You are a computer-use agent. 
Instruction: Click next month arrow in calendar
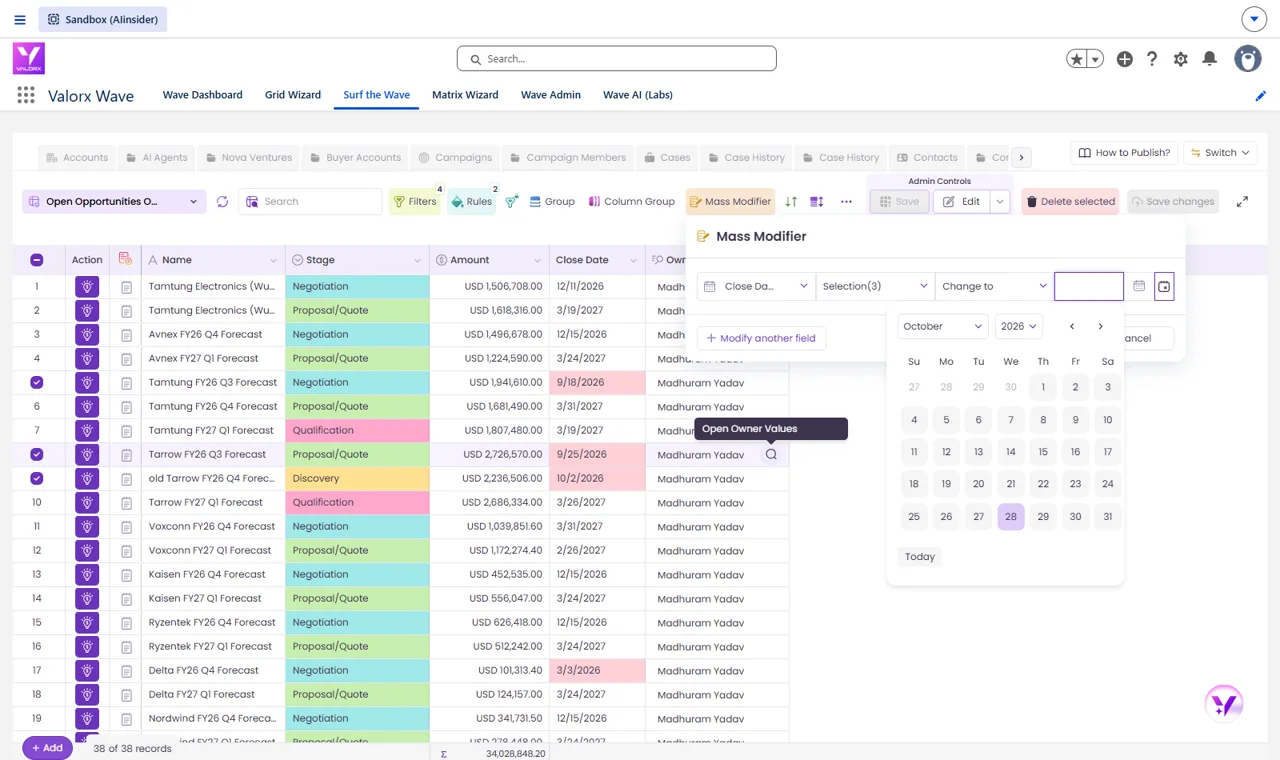[x=1101, y=326]
